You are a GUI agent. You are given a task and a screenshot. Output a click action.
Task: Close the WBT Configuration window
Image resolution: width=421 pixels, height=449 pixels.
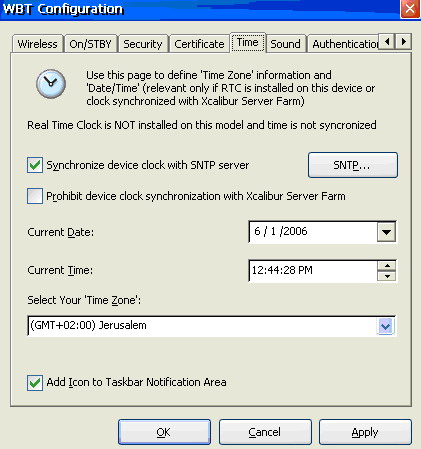click(x=410, y=8)
